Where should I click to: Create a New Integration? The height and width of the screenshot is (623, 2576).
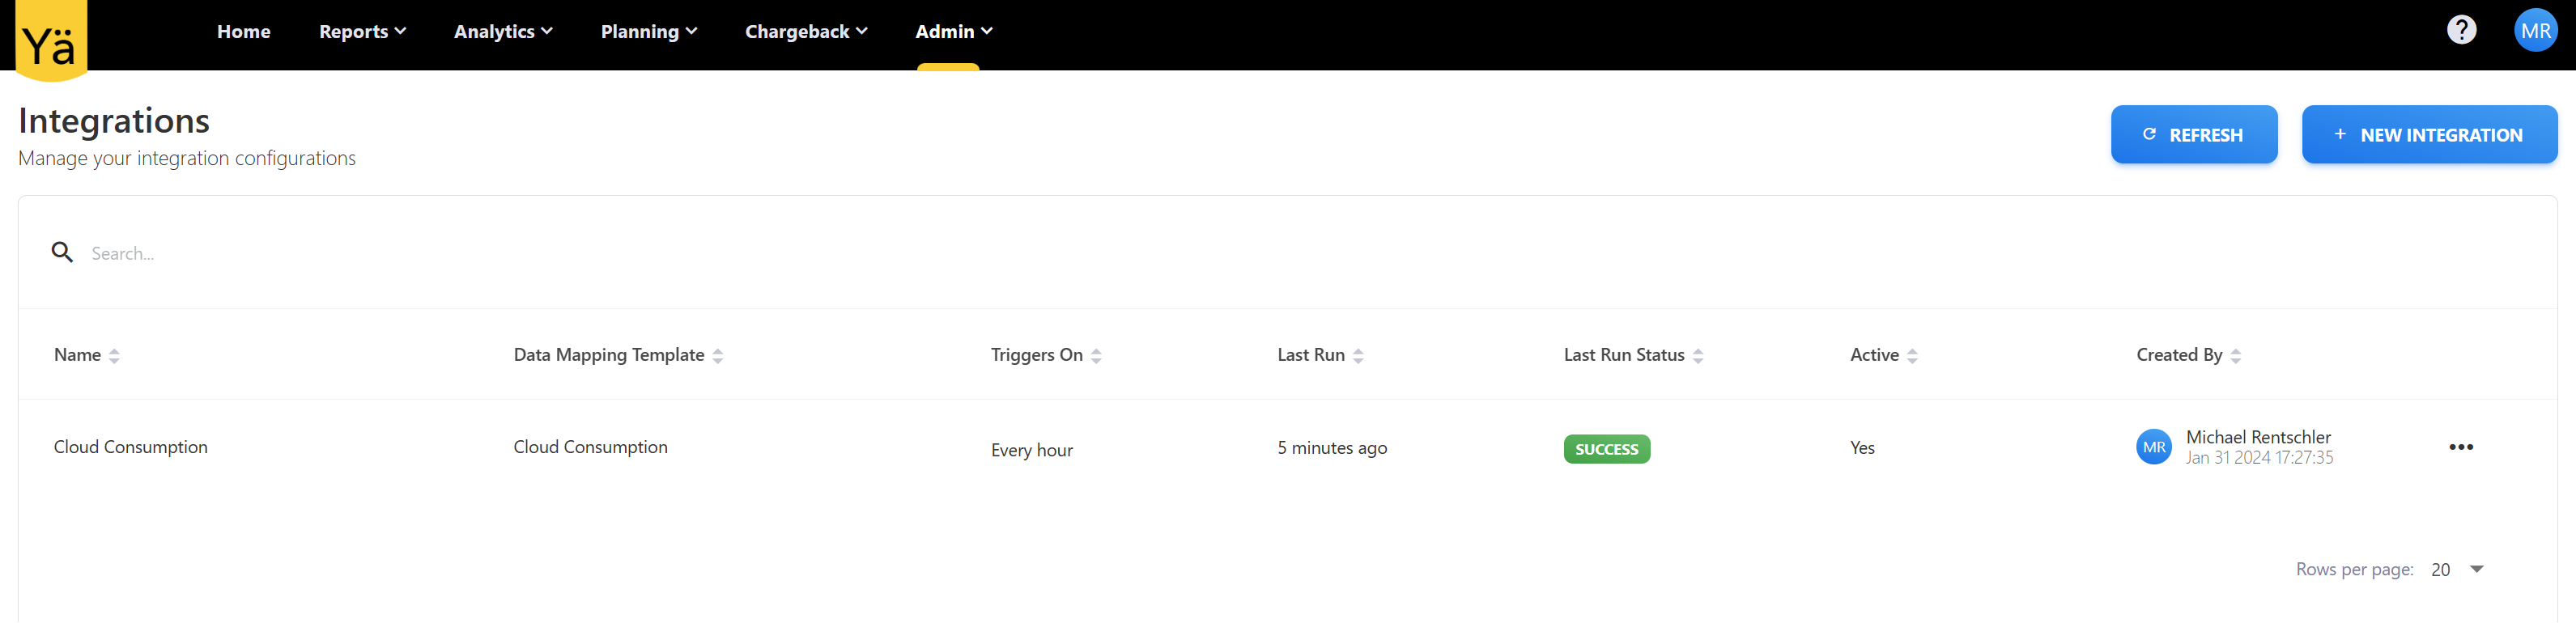[2428, 135]
